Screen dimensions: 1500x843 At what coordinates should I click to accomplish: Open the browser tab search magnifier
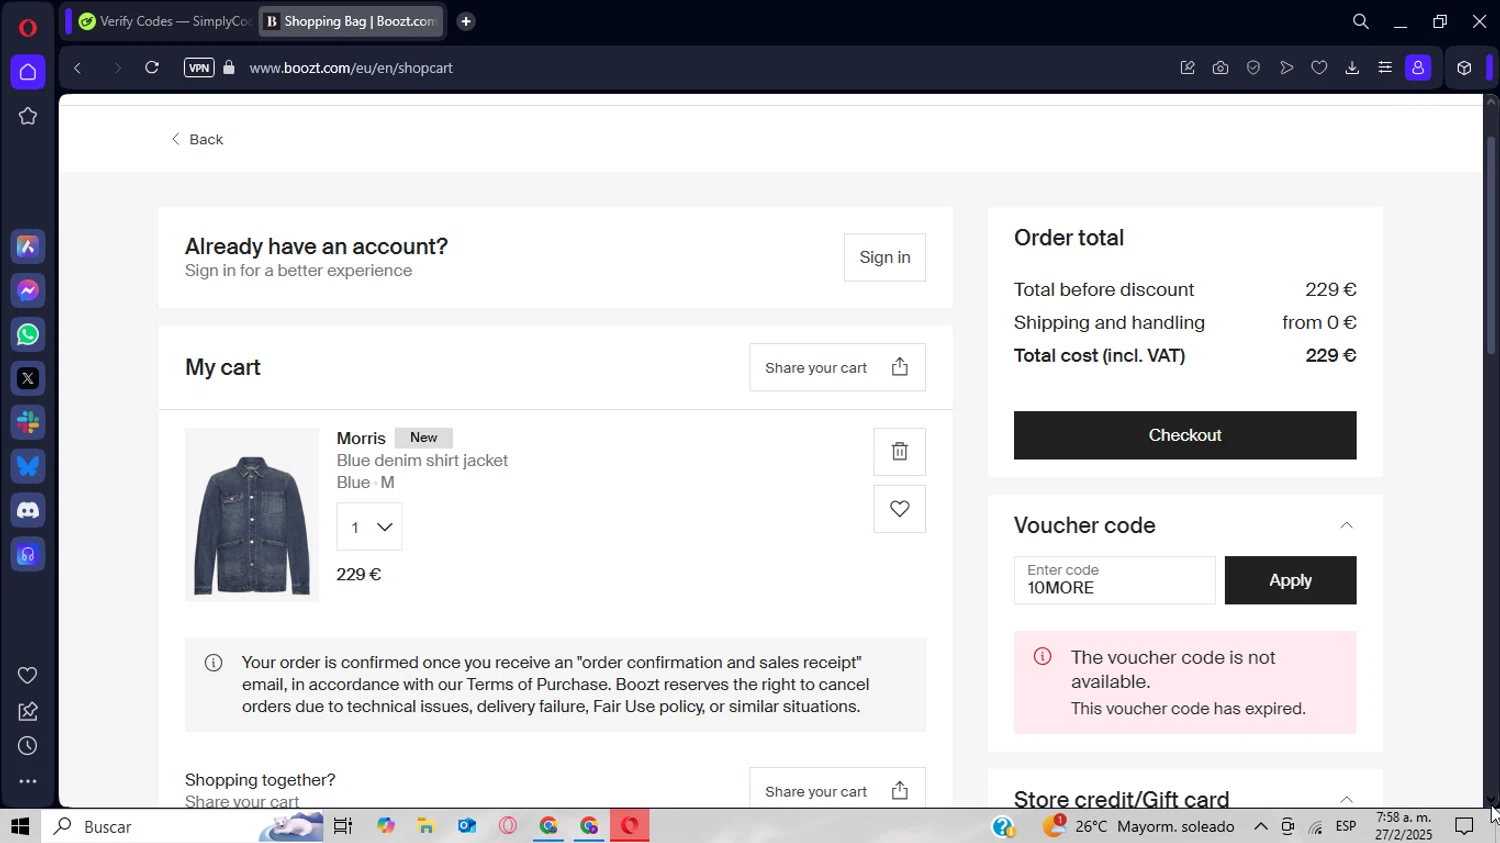1361,21
